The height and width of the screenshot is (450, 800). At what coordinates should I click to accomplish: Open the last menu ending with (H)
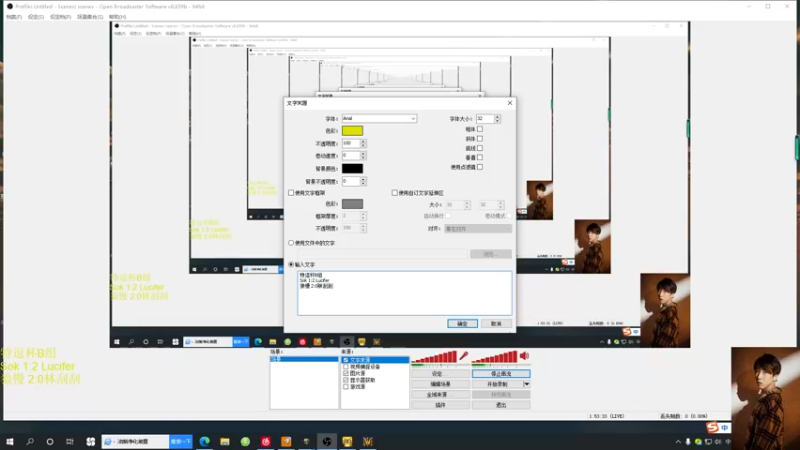coord(117,17)
